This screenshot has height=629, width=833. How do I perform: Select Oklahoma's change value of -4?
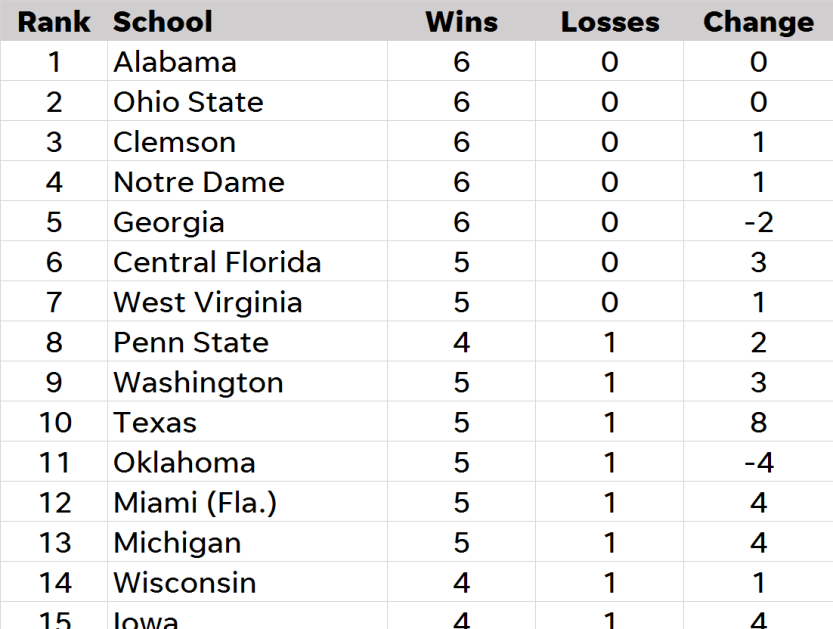pos(758,462)
